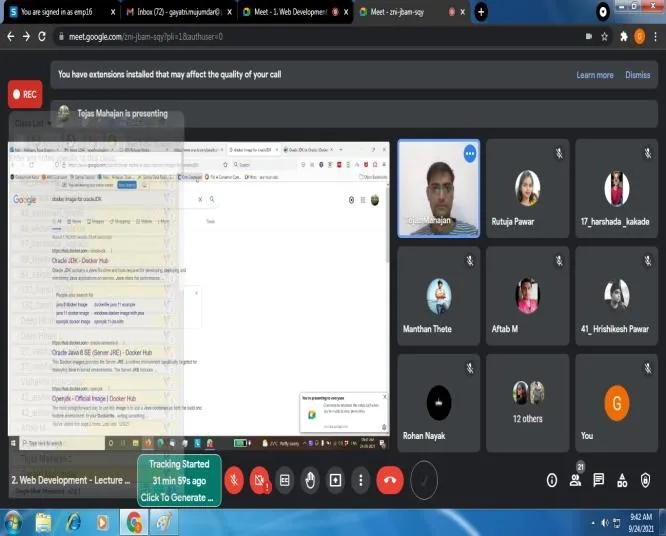The width and height of the screenshot is (666, 536).
Task: Open options on Tejas Mahajan's tile
Action: 470,154
